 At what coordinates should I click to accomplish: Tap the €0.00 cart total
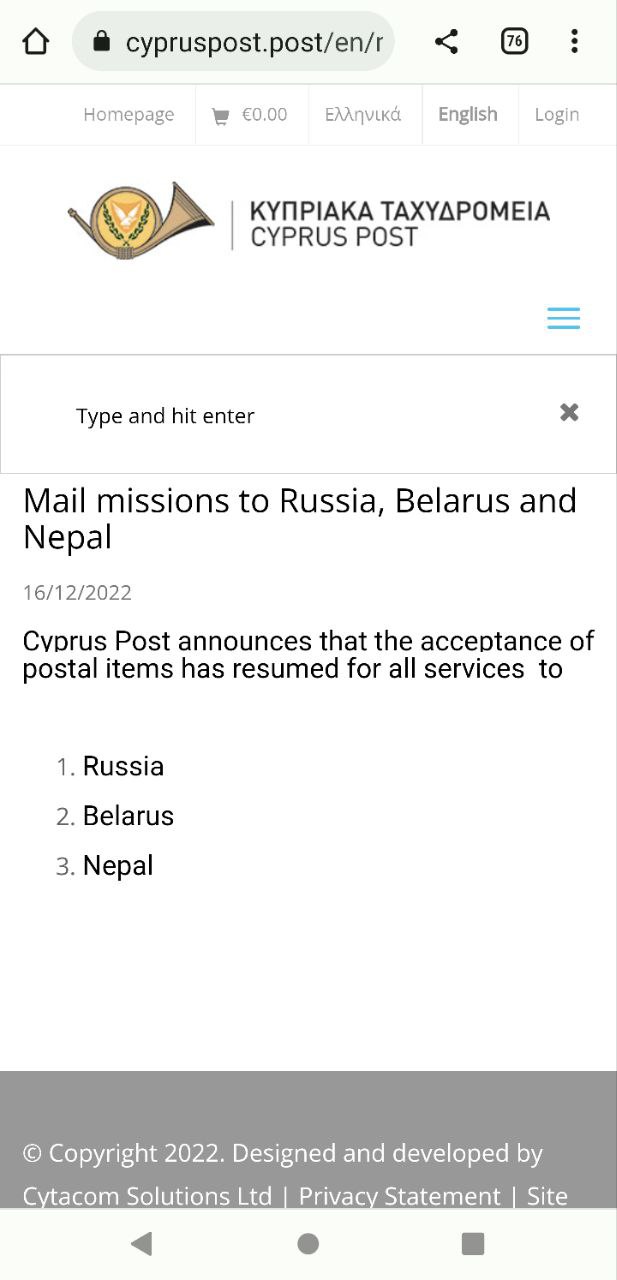click(264, 115)
